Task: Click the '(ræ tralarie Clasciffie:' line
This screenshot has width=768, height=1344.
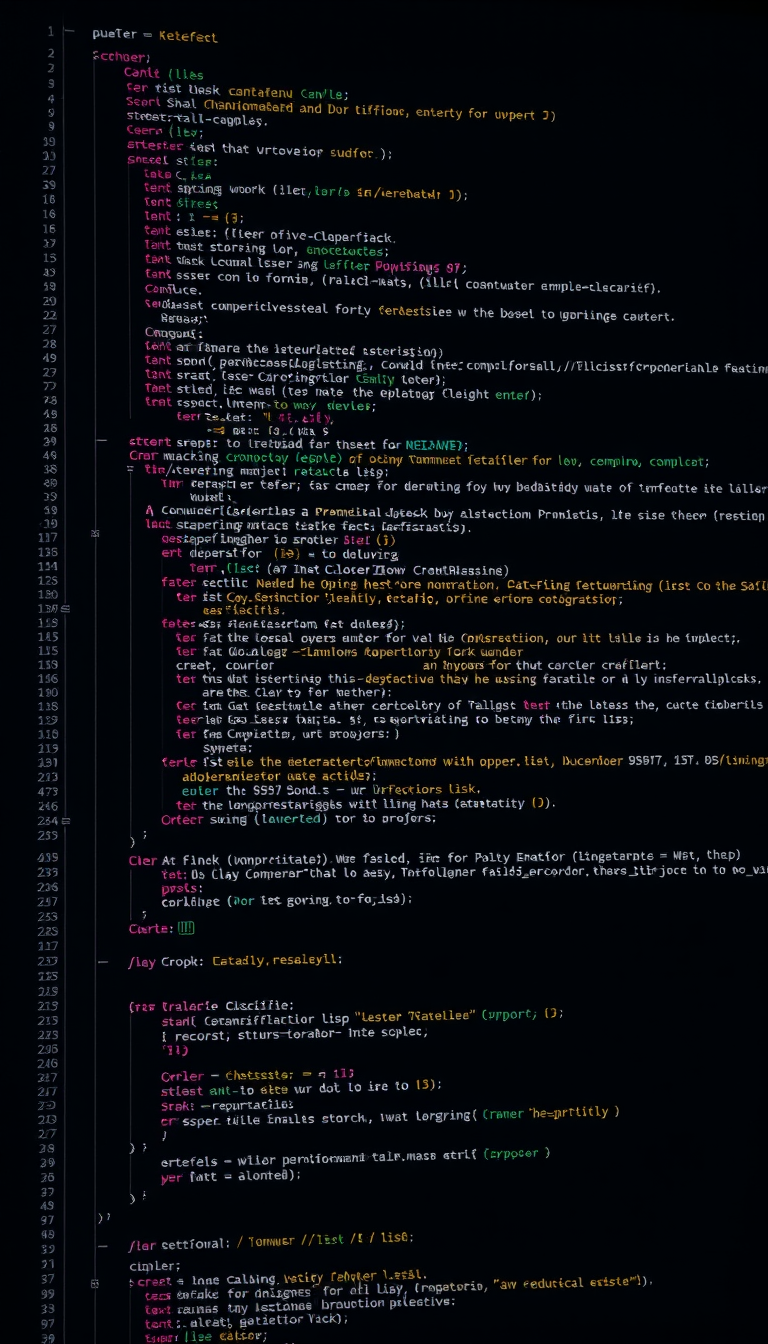Action: (211, 1006)
